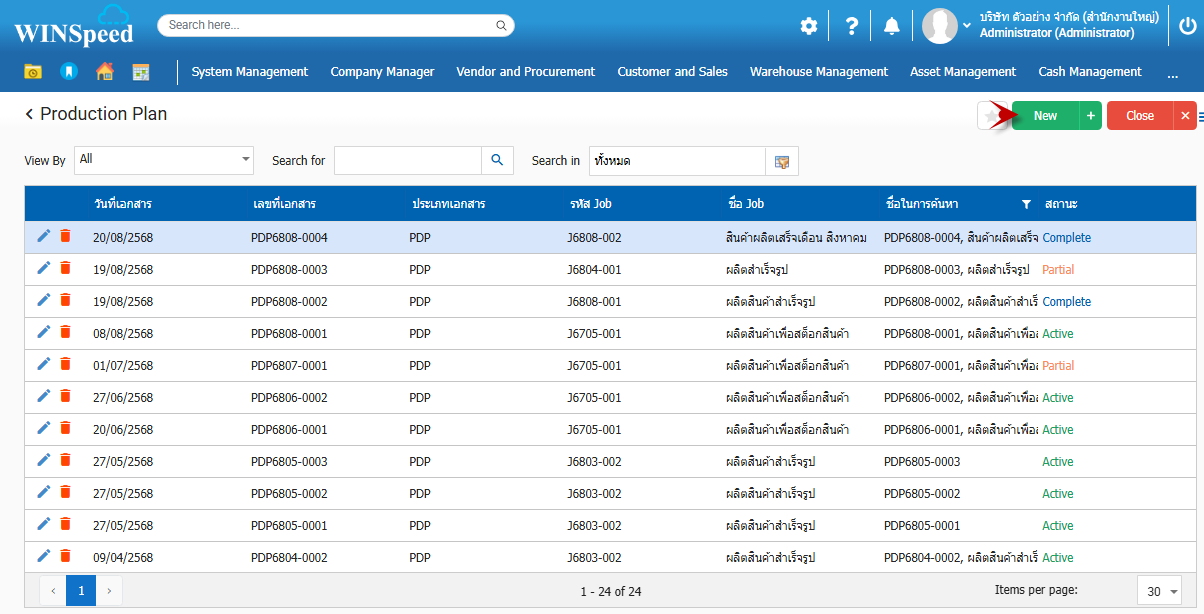The width and height of the screenshot is (1204, 614).
Task: Open the recent history folder icon
Action: (x=33, y=72)
